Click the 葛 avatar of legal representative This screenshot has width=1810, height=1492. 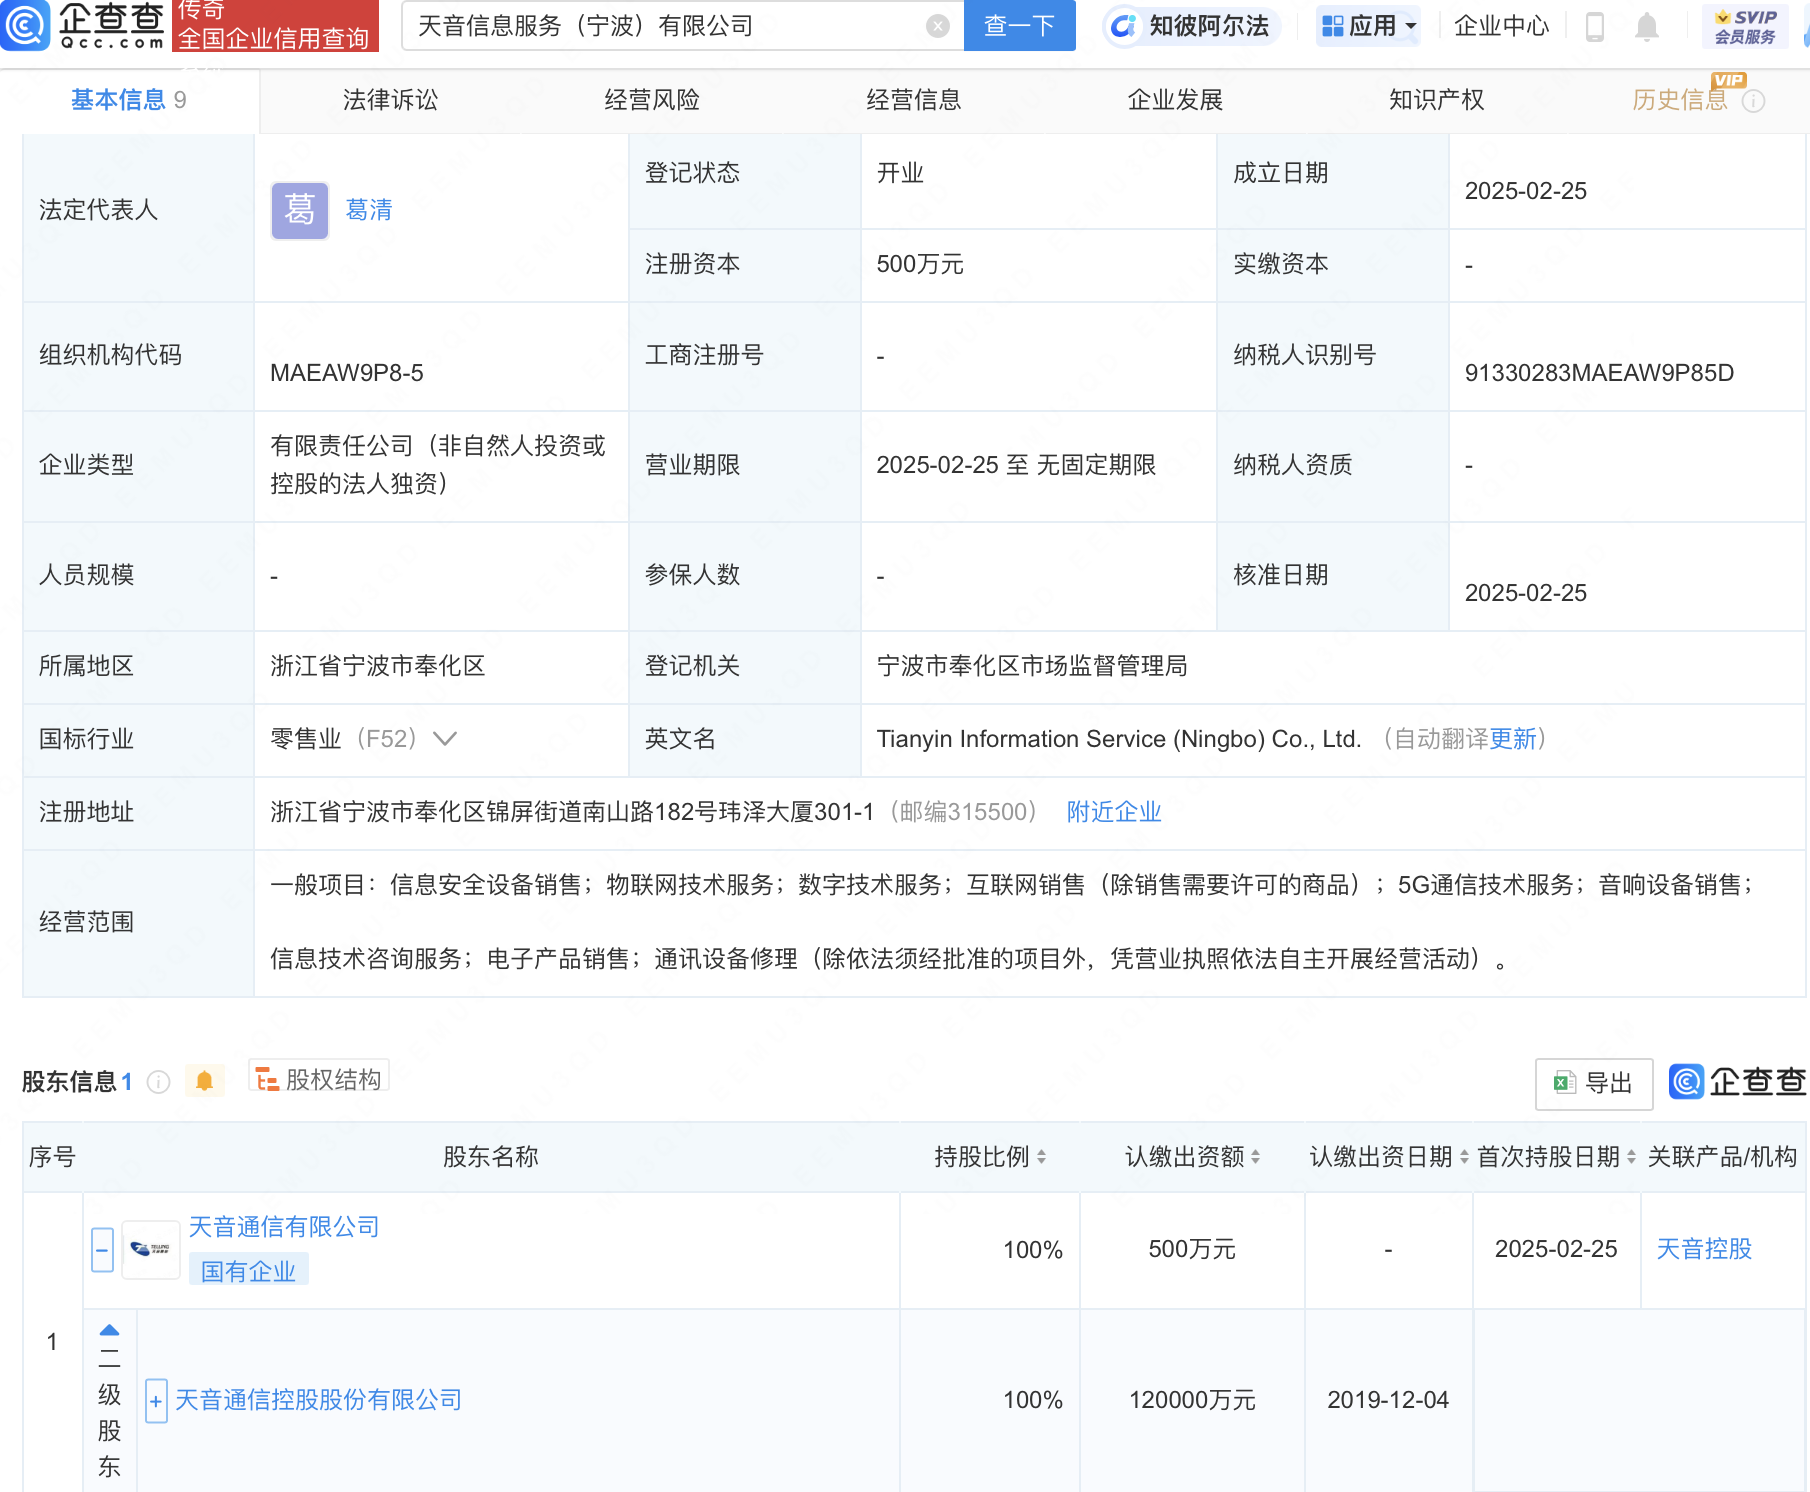299,210
